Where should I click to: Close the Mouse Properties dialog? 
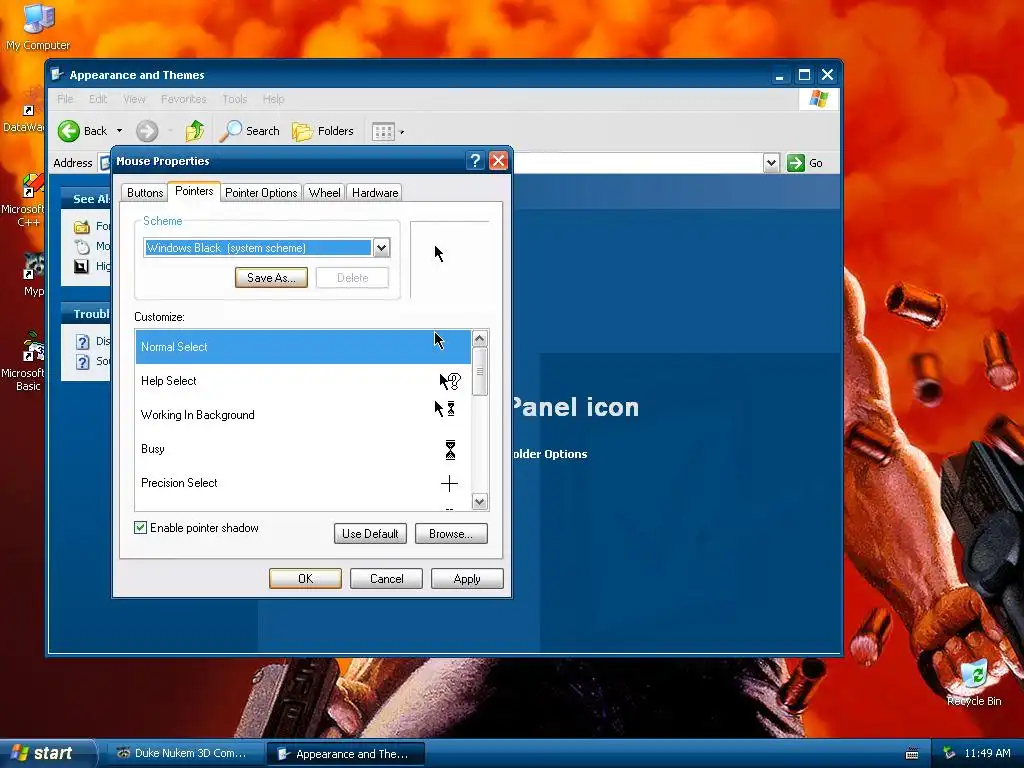click(x=498, y=161)
